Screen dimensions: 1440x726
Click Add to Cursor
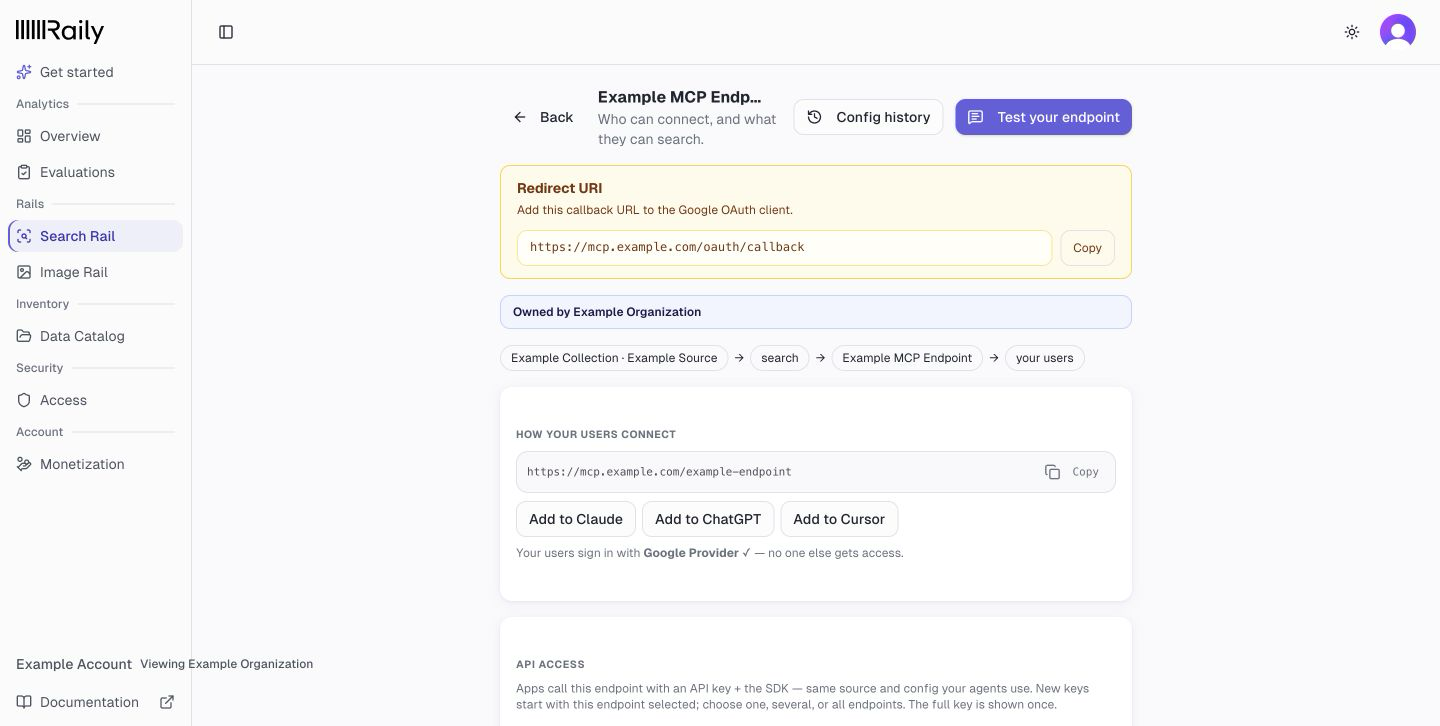pos(839,519)
